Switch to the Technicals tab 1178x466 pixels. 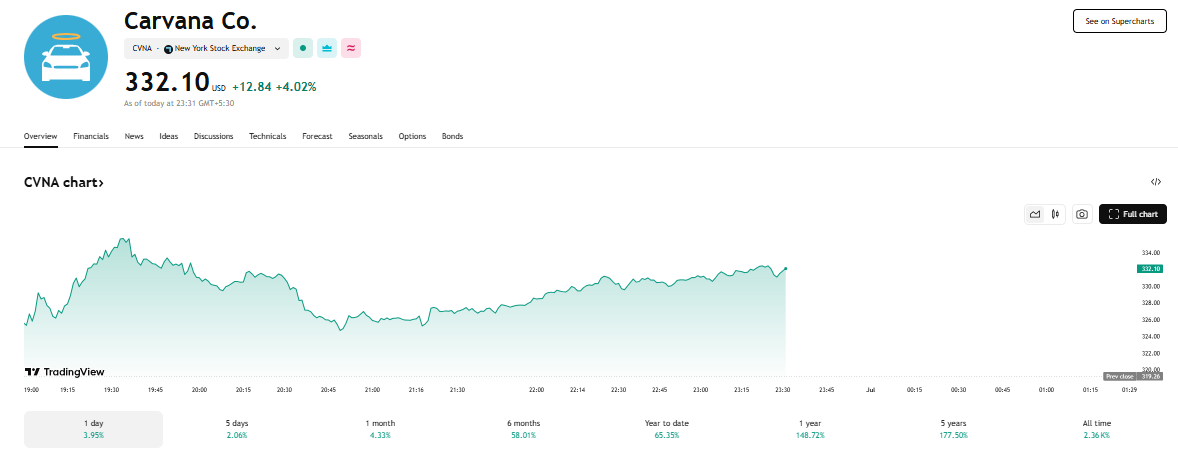[267, 136]
